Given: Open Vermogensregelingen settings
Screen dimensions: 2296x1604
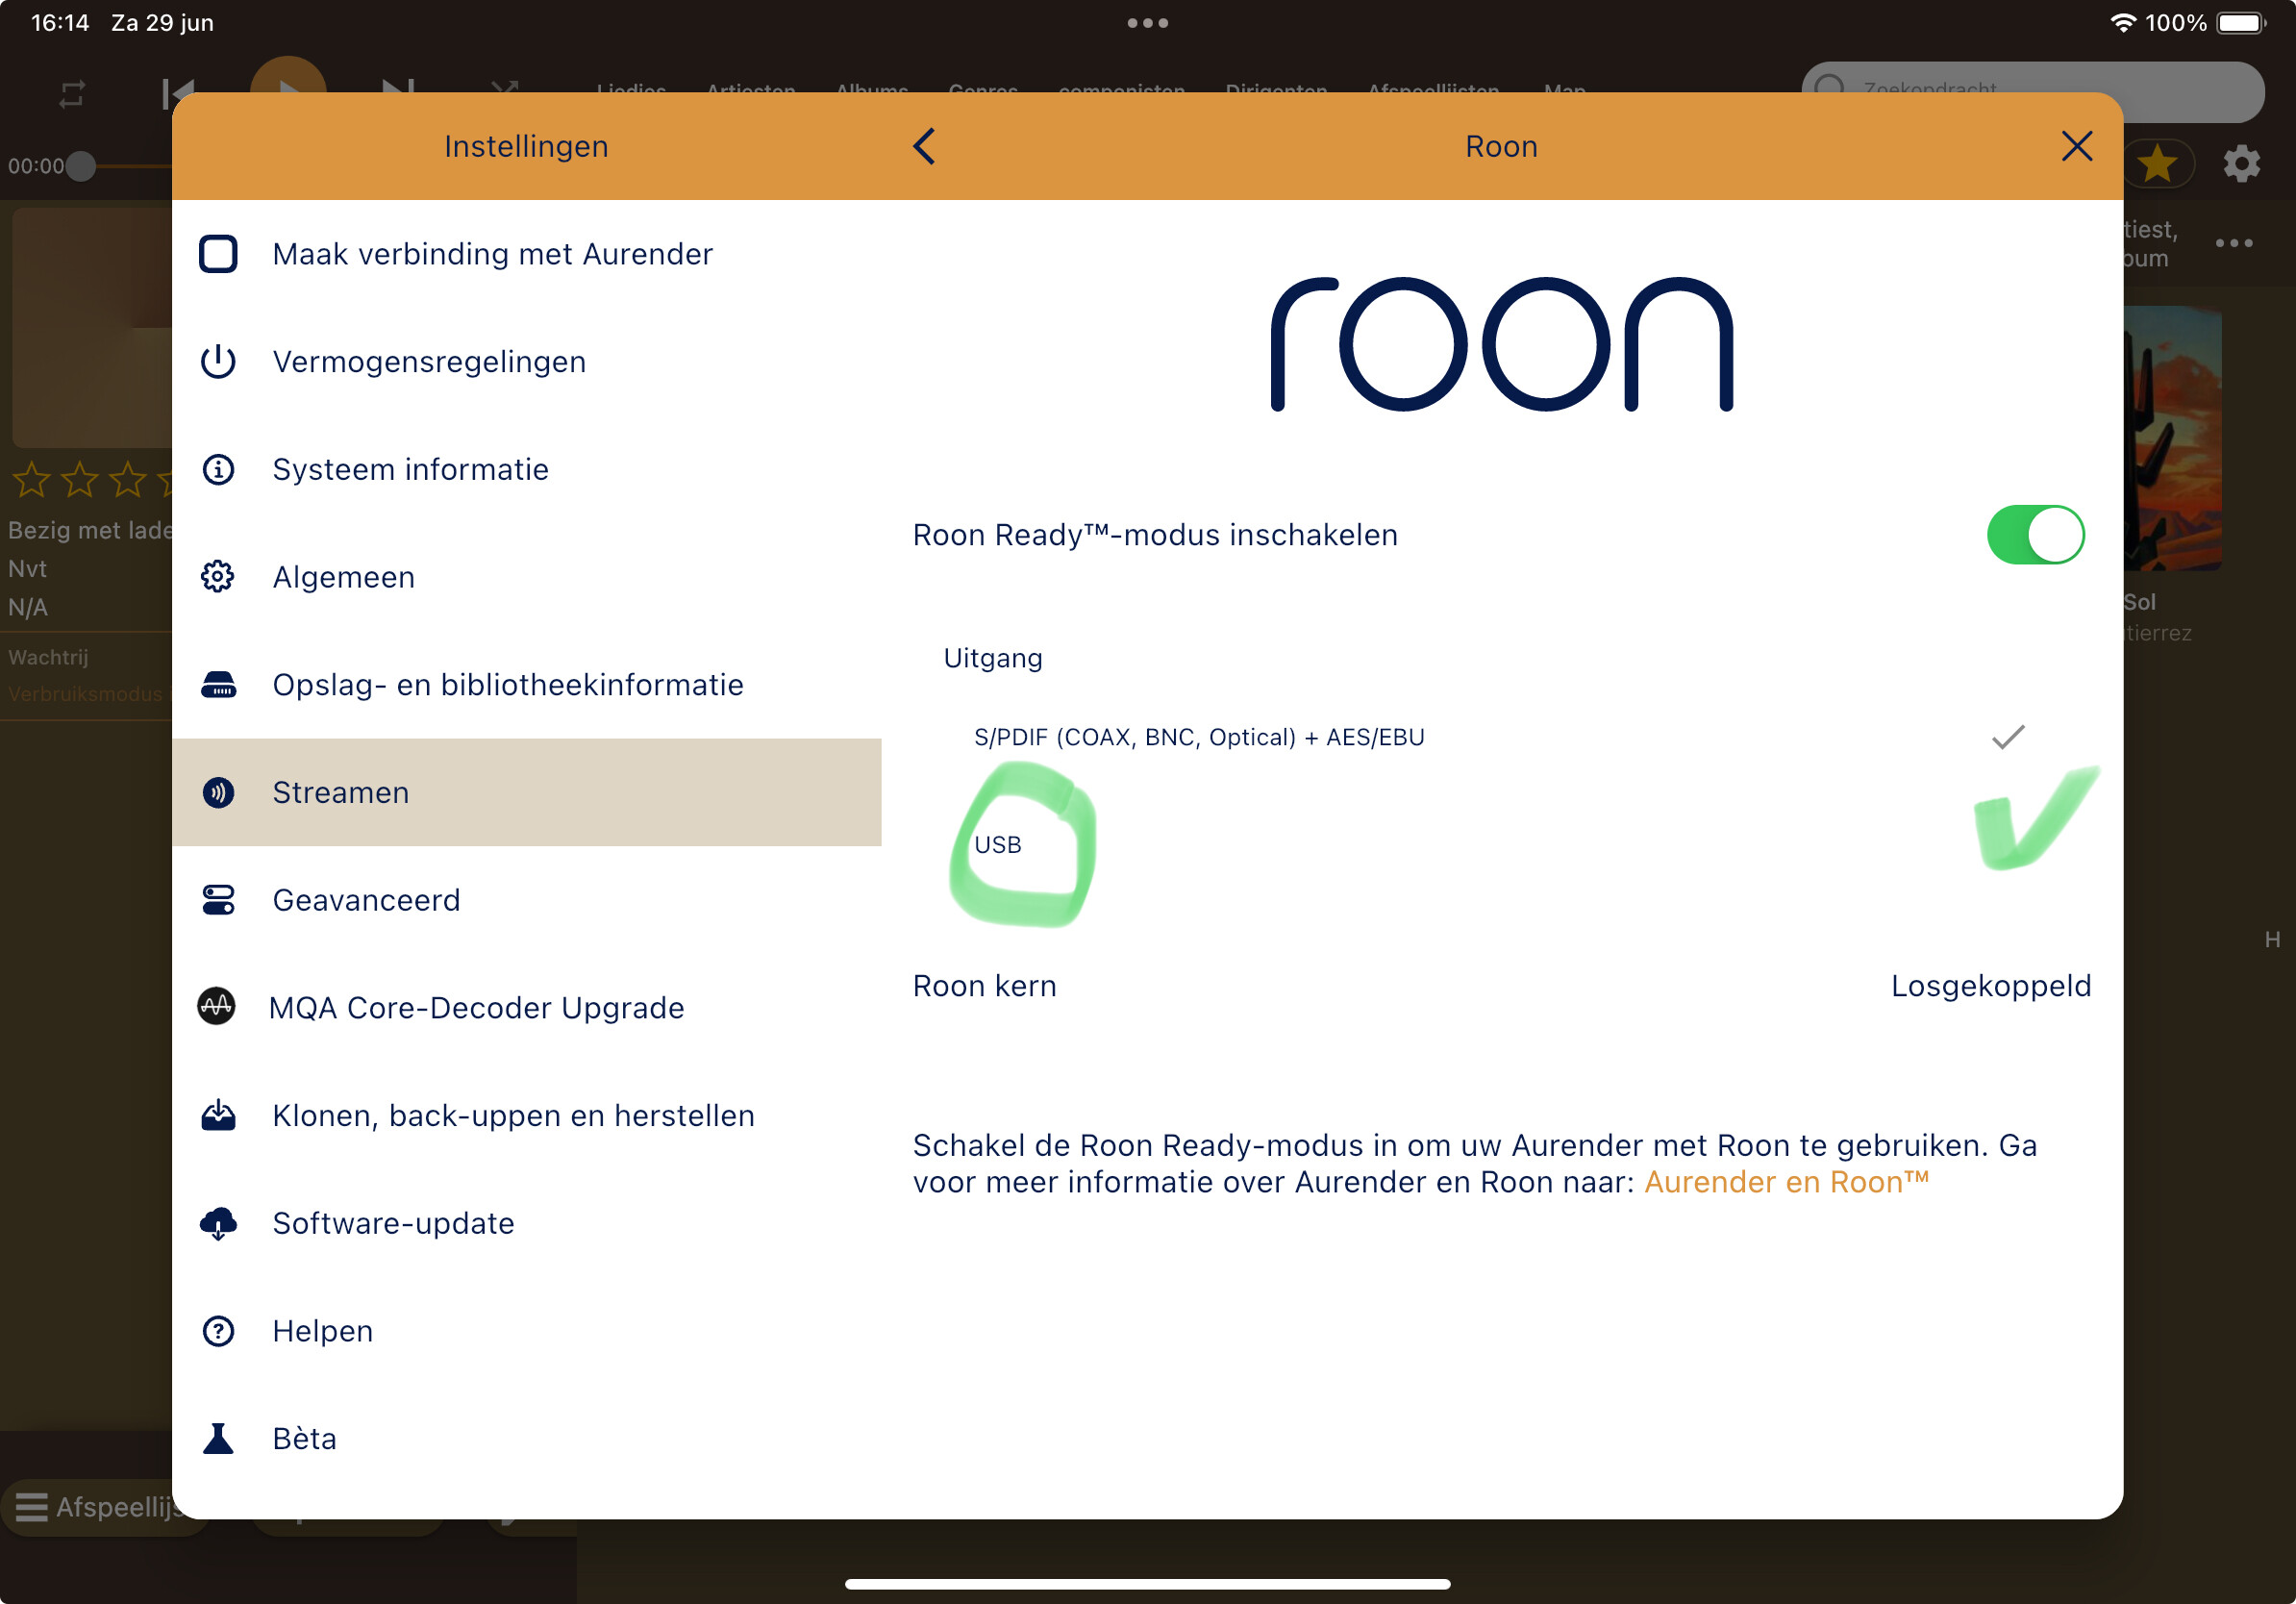Looking at the screenshot, I should pos(527,361).
